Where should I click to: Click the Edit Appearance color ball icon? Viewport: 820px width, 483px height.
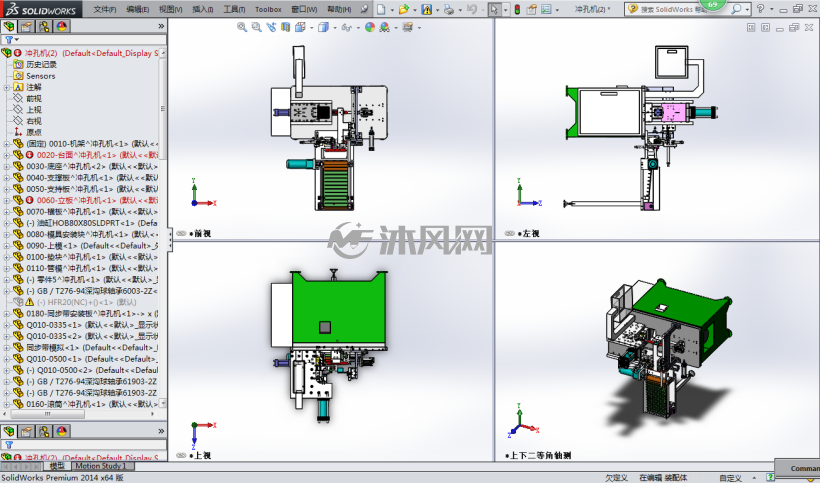tap(370, 27)
